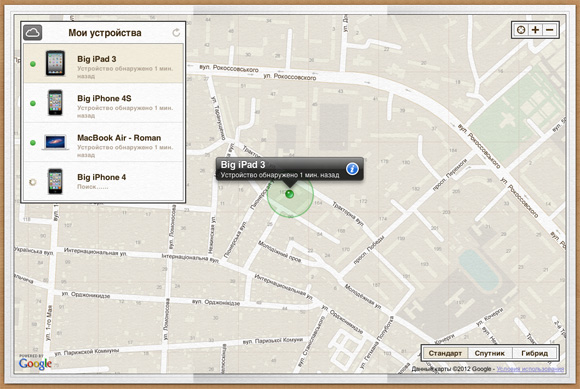Click Big iPhone 4S green status dot
This screenshot has height=389, width=580.
(x=33, y=104)
